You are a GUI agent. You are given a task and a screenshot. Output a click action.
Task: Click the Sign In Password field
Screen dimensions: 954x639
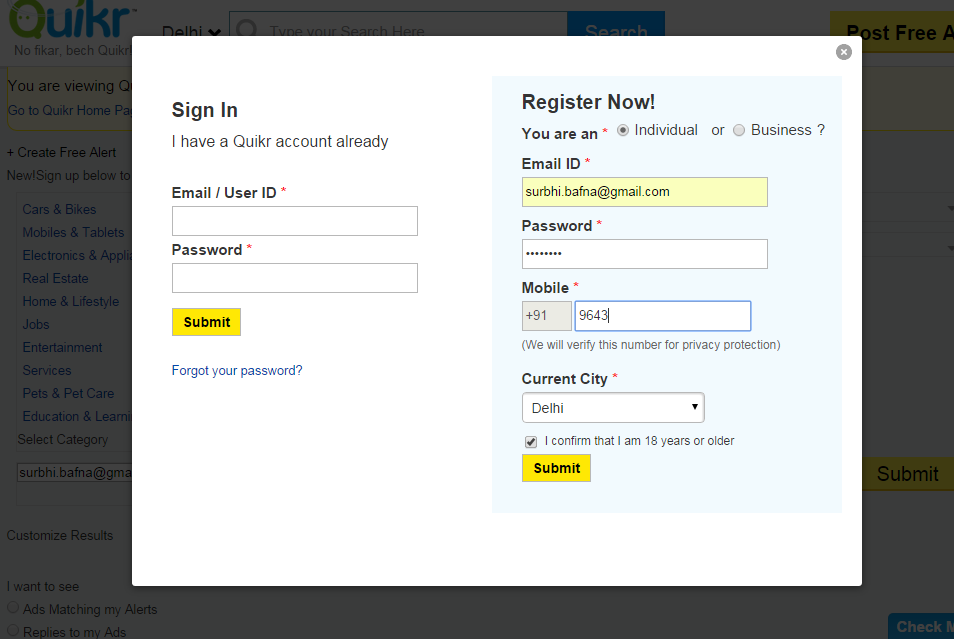click(294, 278)
